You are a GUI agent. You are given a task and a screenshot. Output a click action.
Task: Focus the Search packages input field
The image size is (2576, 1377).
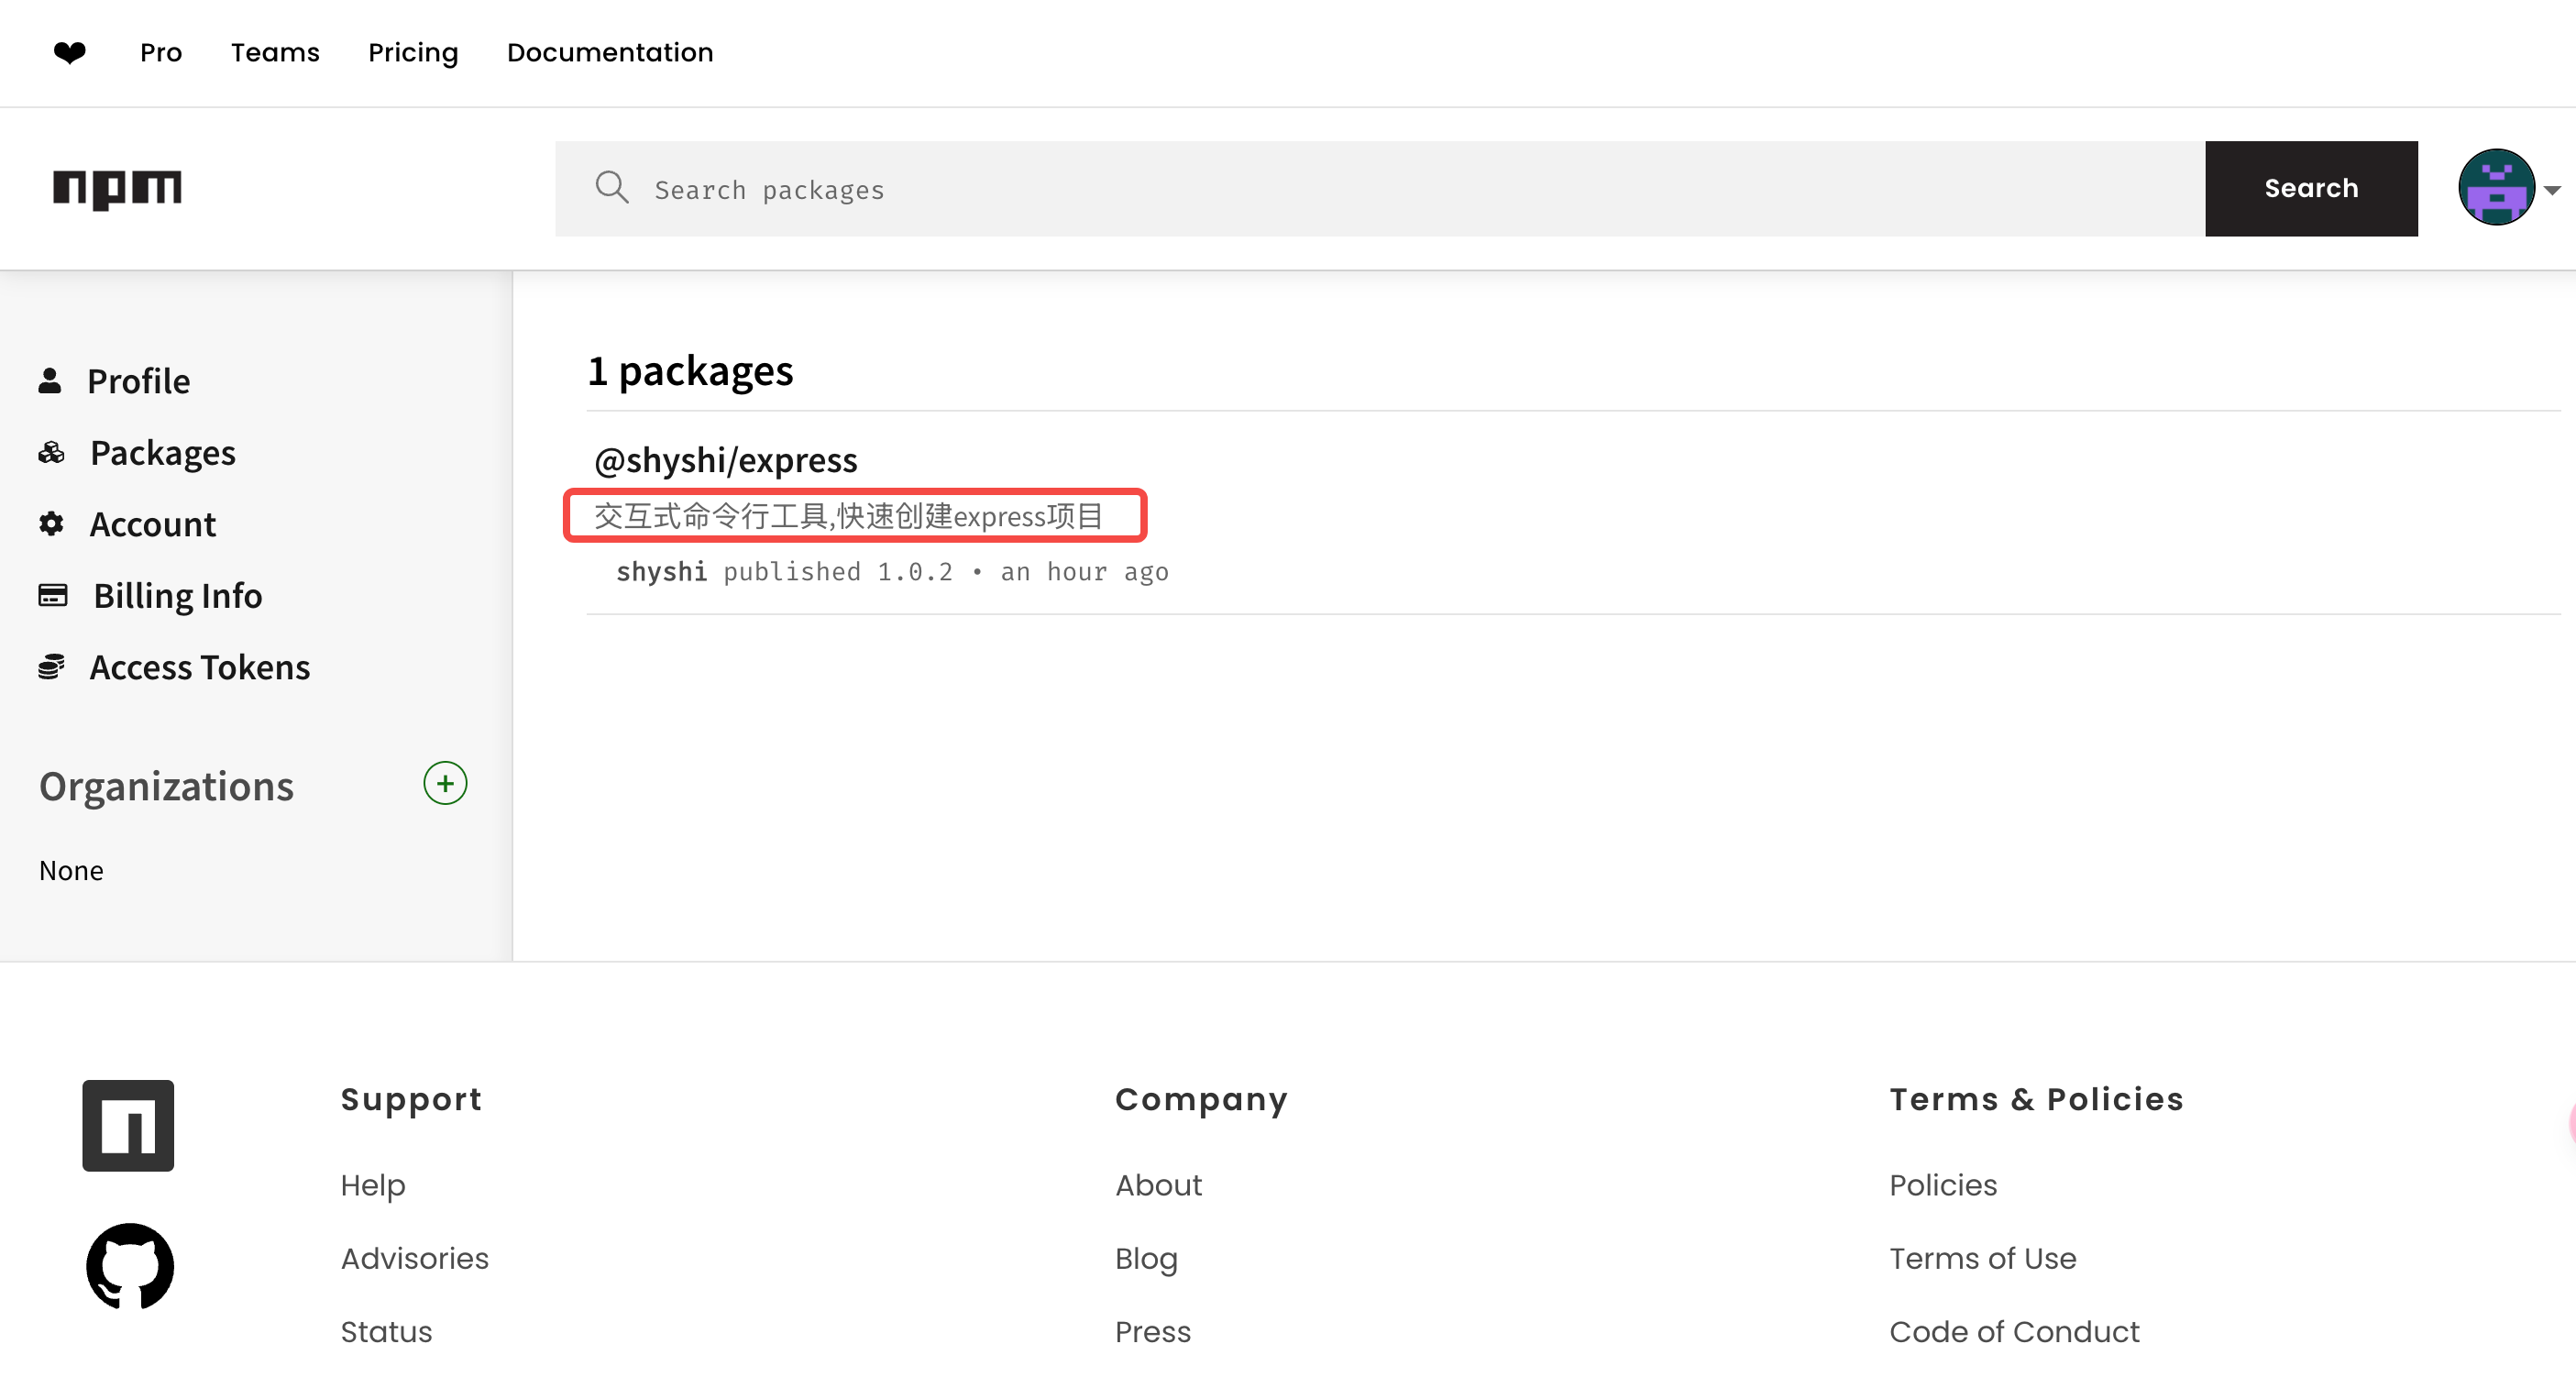(x=1380, y=188)
